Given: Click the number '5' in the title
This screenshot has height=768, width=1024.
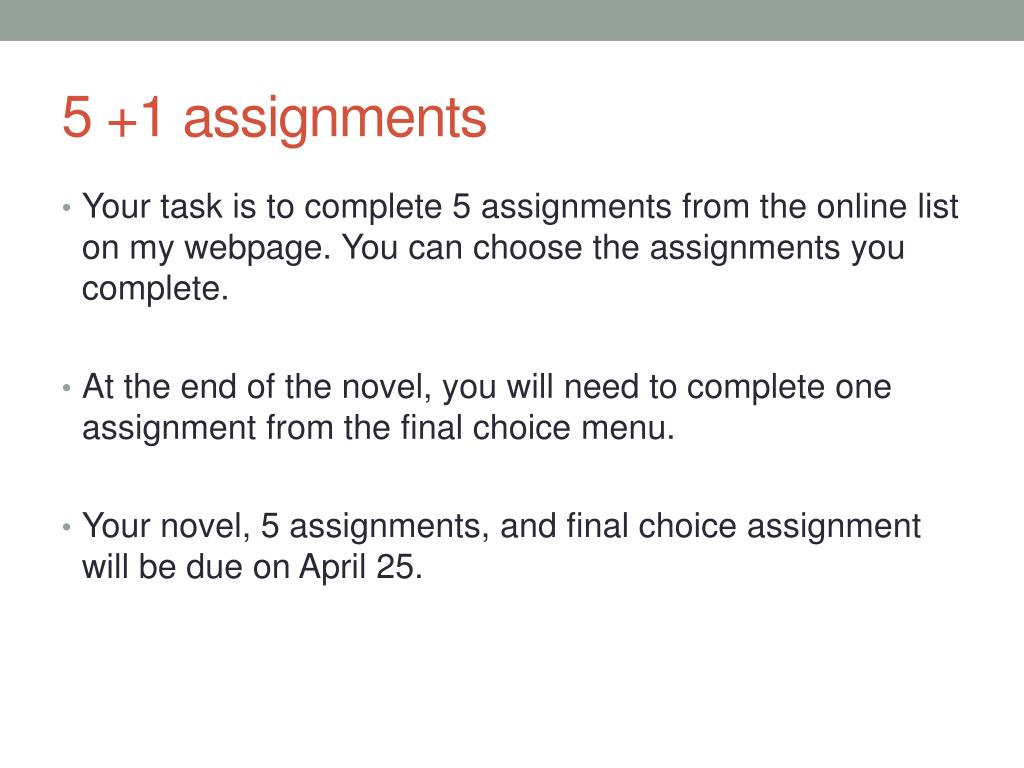Looking at the screenshot, I should click(76, 117).
